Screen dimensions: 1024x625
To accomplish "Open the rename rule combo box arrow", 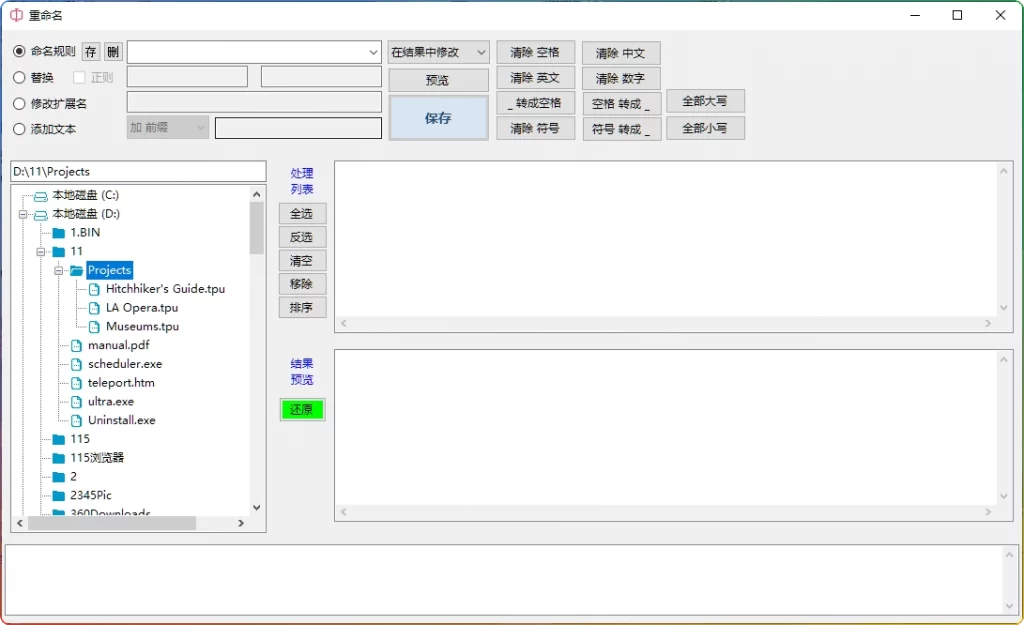I will pos(374,51).
